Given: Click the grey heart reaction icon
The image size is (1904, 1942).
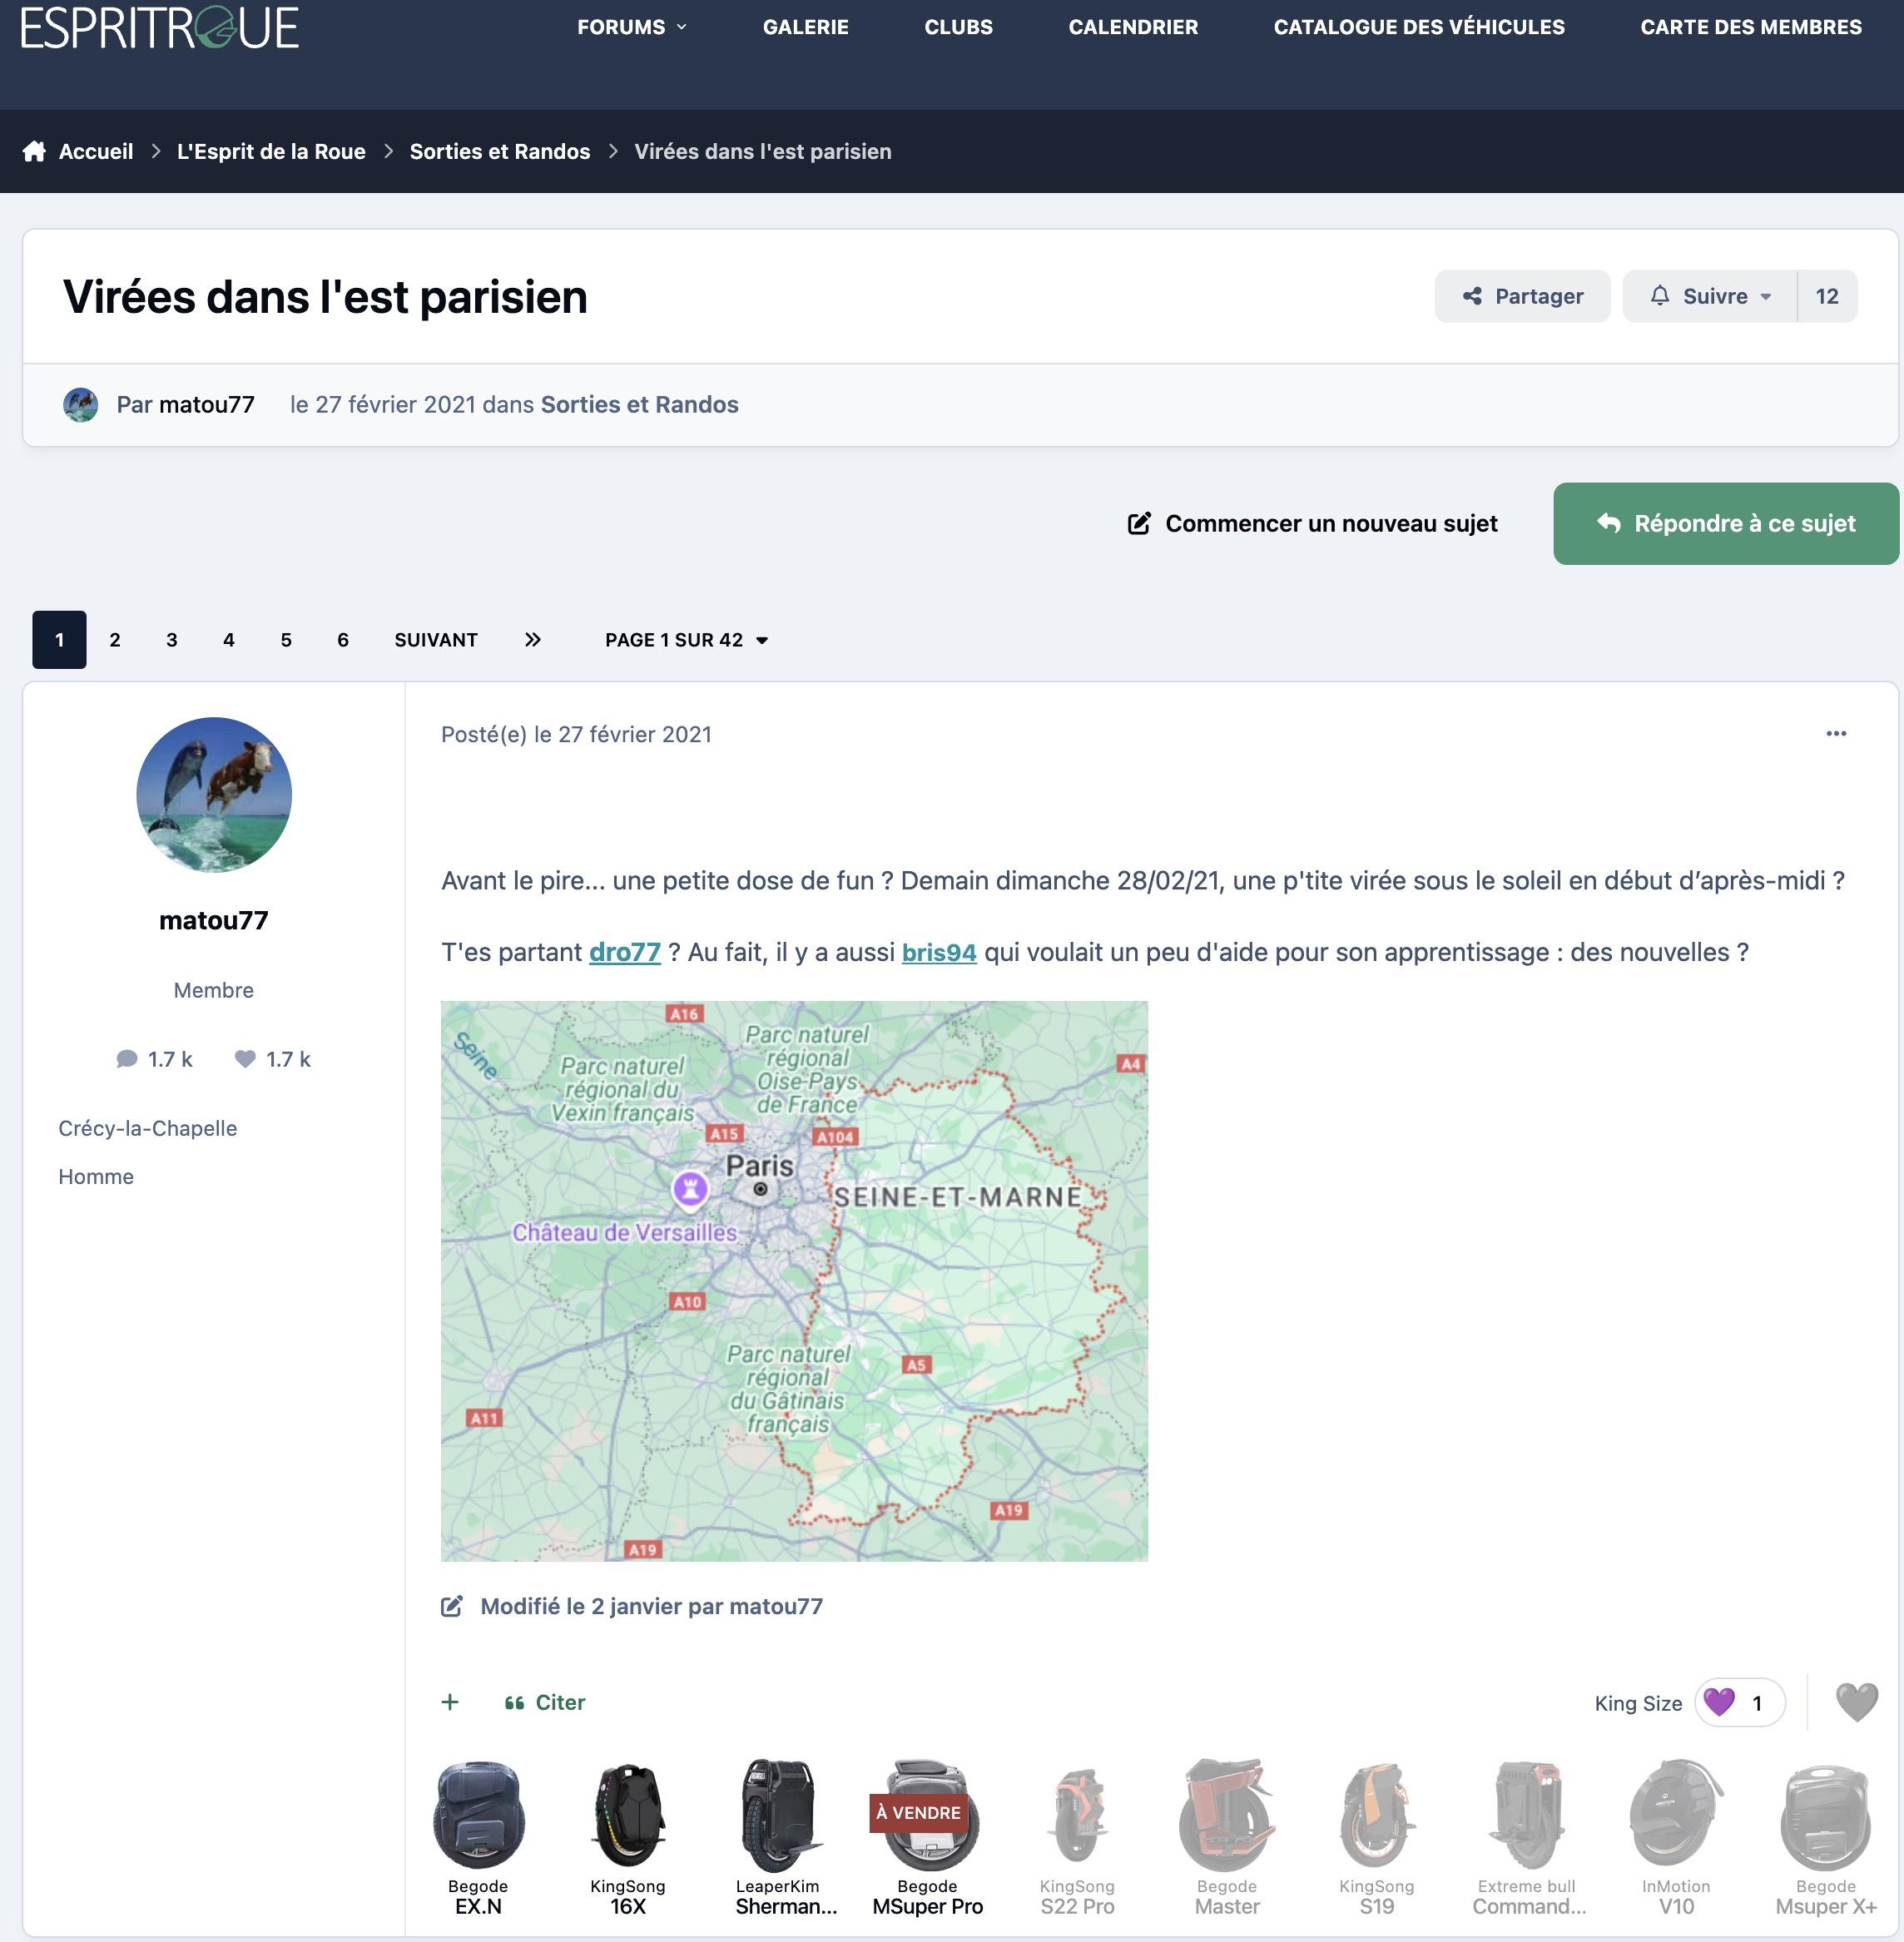Looking at the screenshot, I should coord(1857,1702).
